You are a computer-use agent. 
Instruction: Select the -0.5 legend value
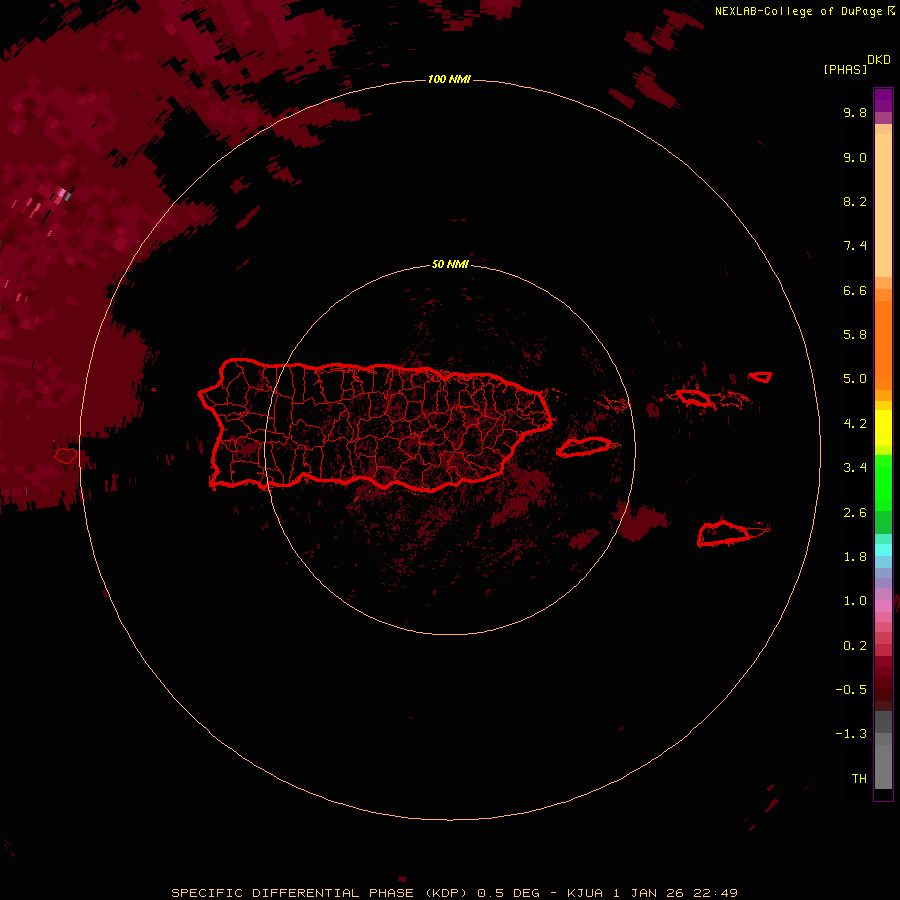pyautogui.click(x=851, y=690)
